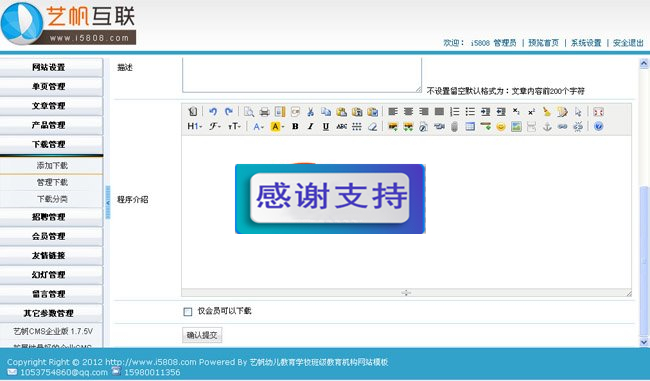Paste from Word icon
Viewport: 650px width, 381px height.
coord(372,112)
